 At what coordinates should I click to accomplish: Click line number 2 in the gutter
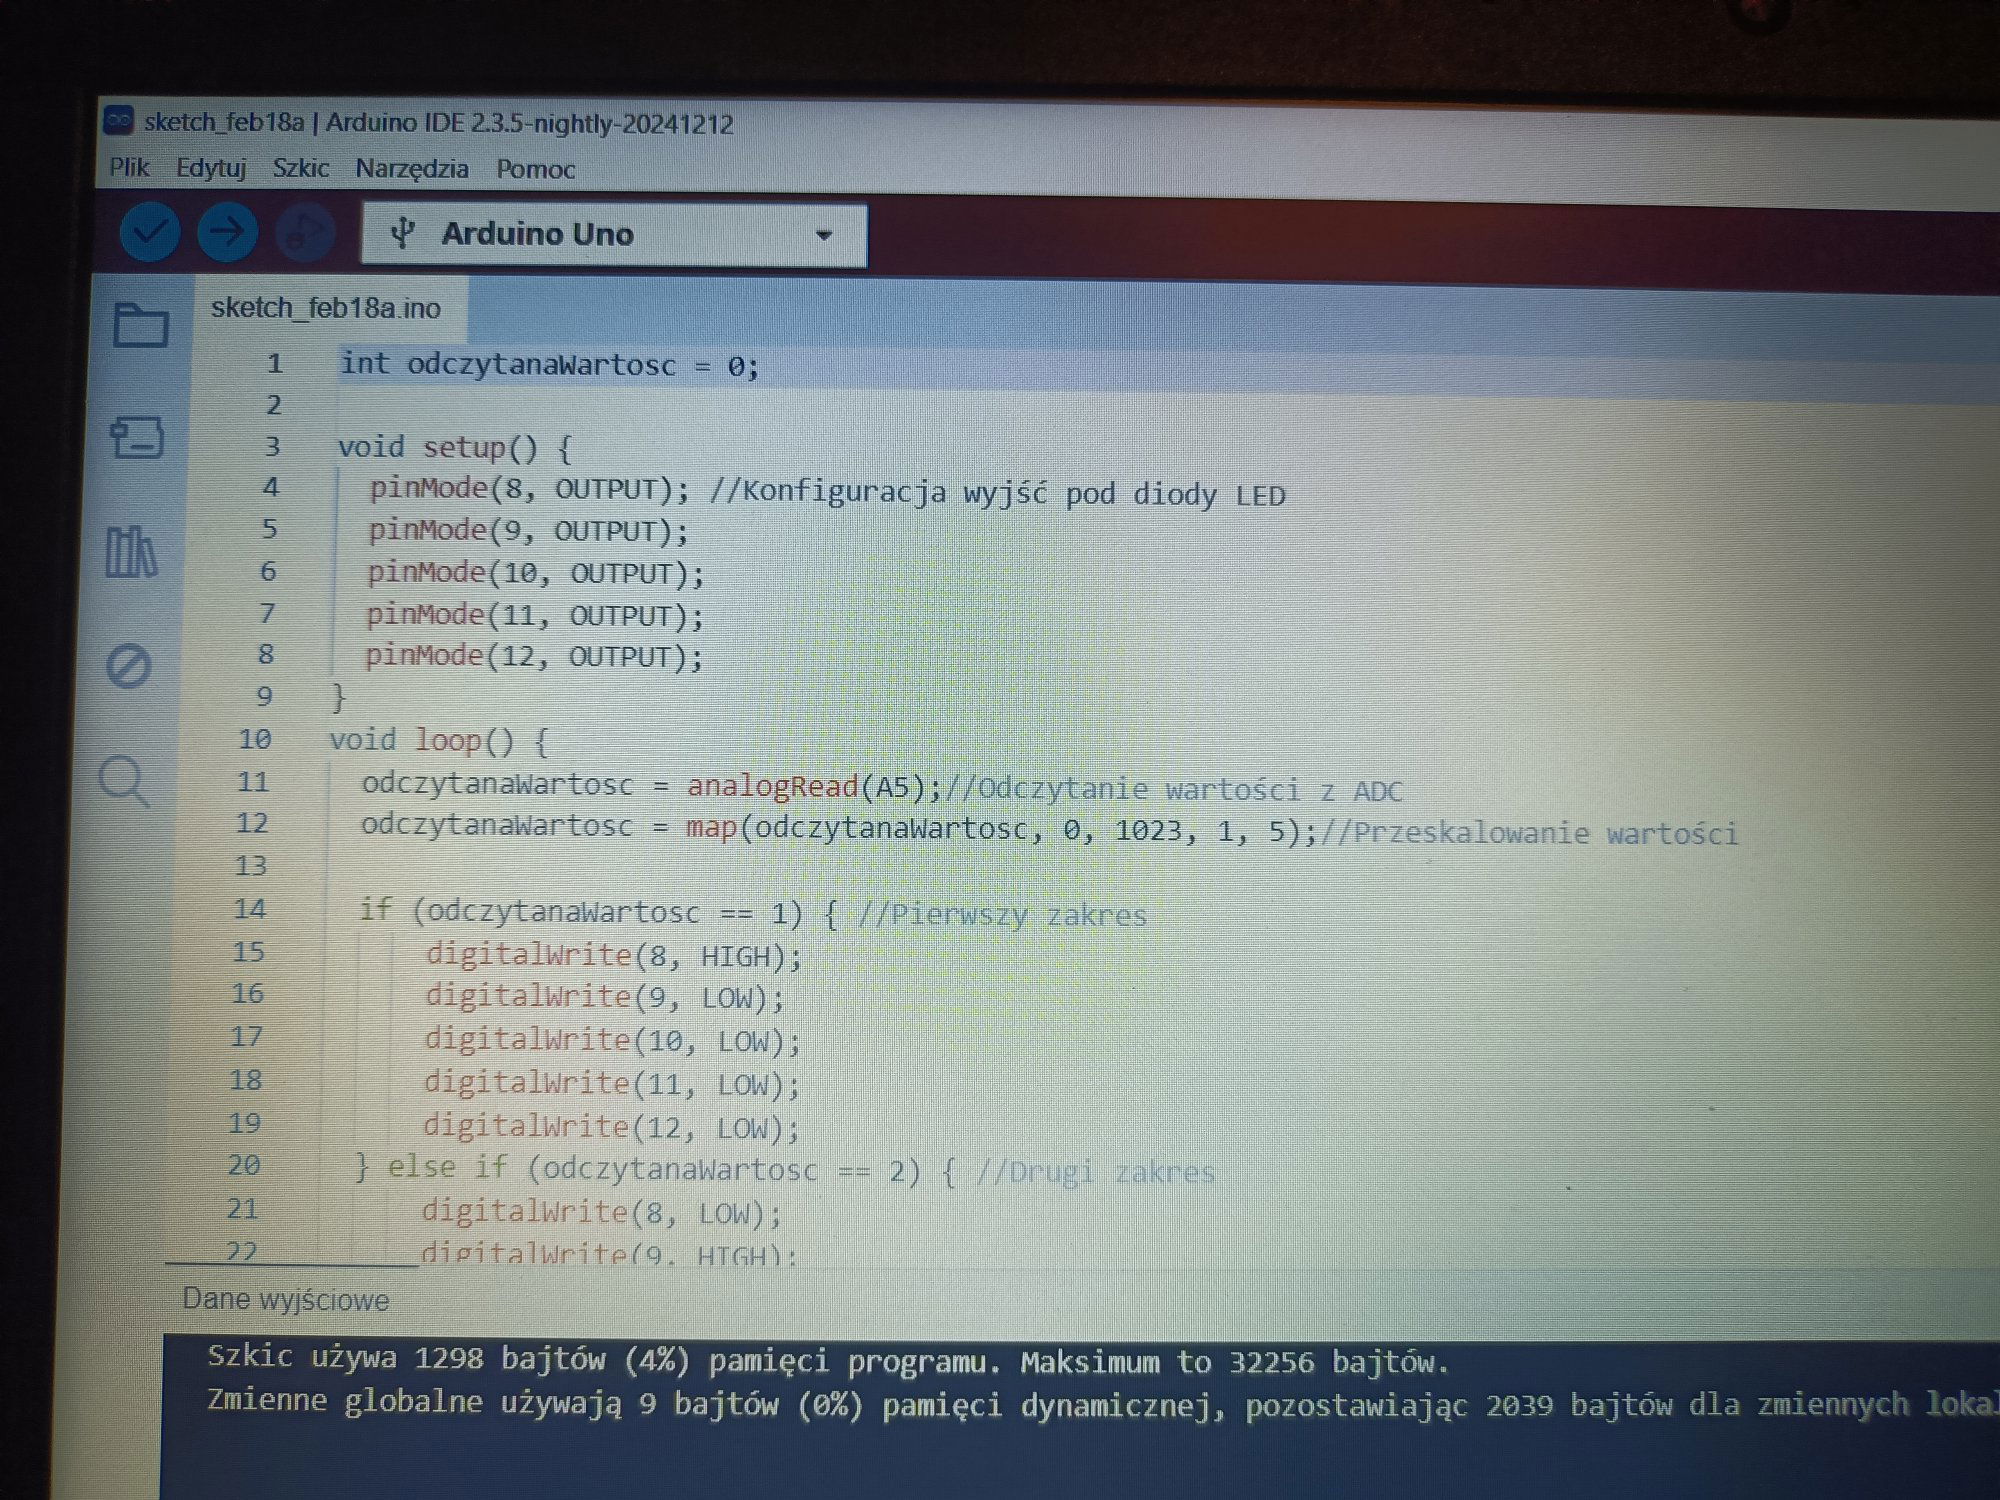click(273, 405)
